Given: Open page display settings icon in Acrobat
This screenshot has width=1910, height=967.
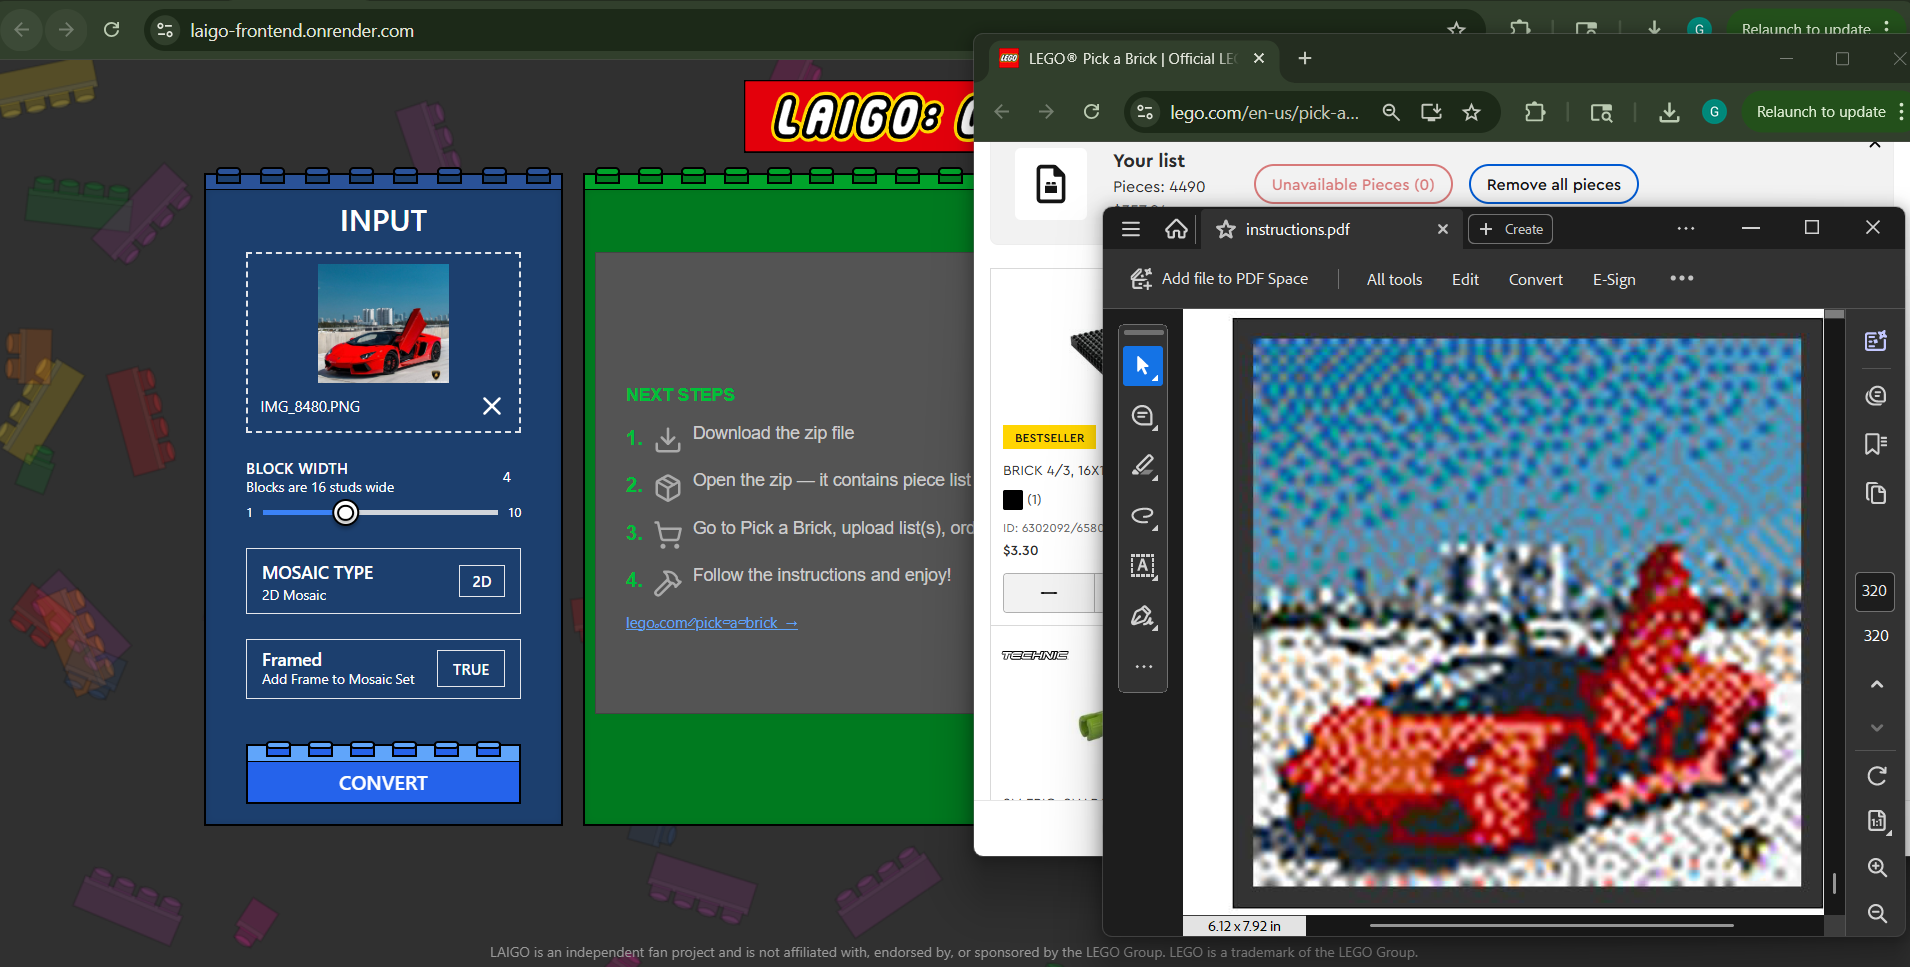Looking at the screenshot, I should pos(1877,821).
